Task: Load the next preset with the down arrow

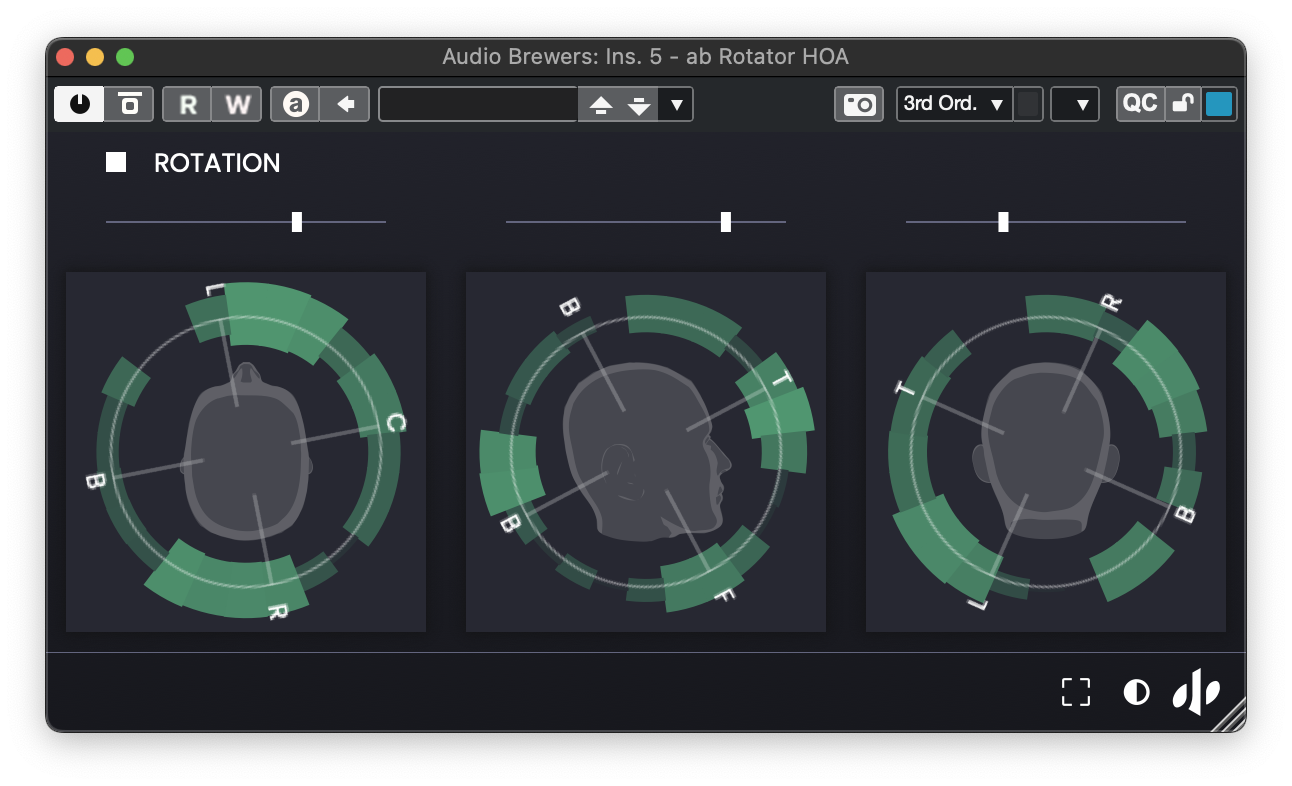Action: point(640,104)
